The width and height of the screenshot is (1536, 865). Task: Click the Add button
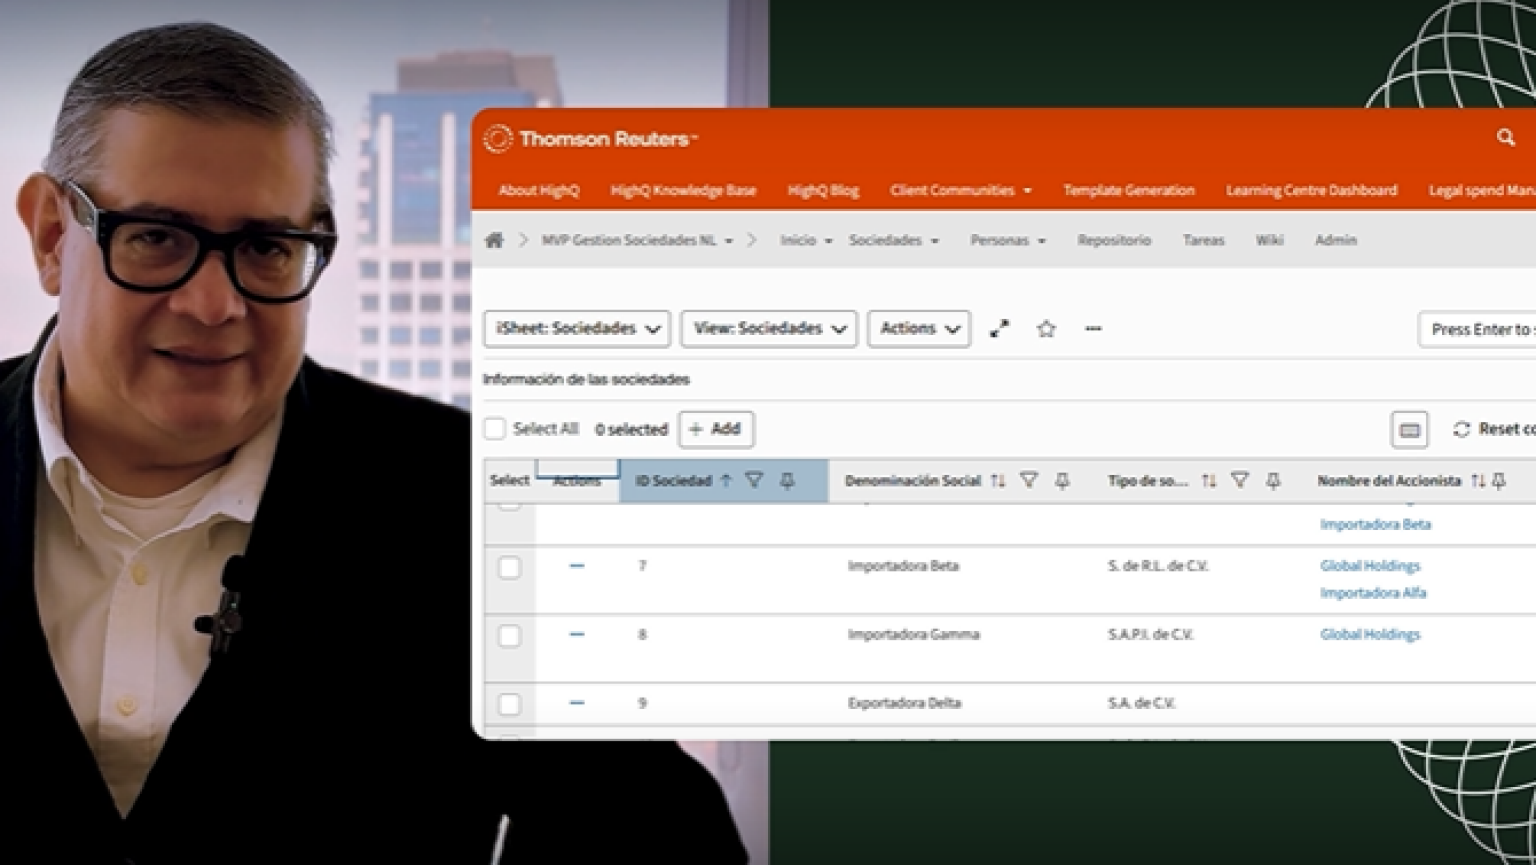(x=716, y=429)
